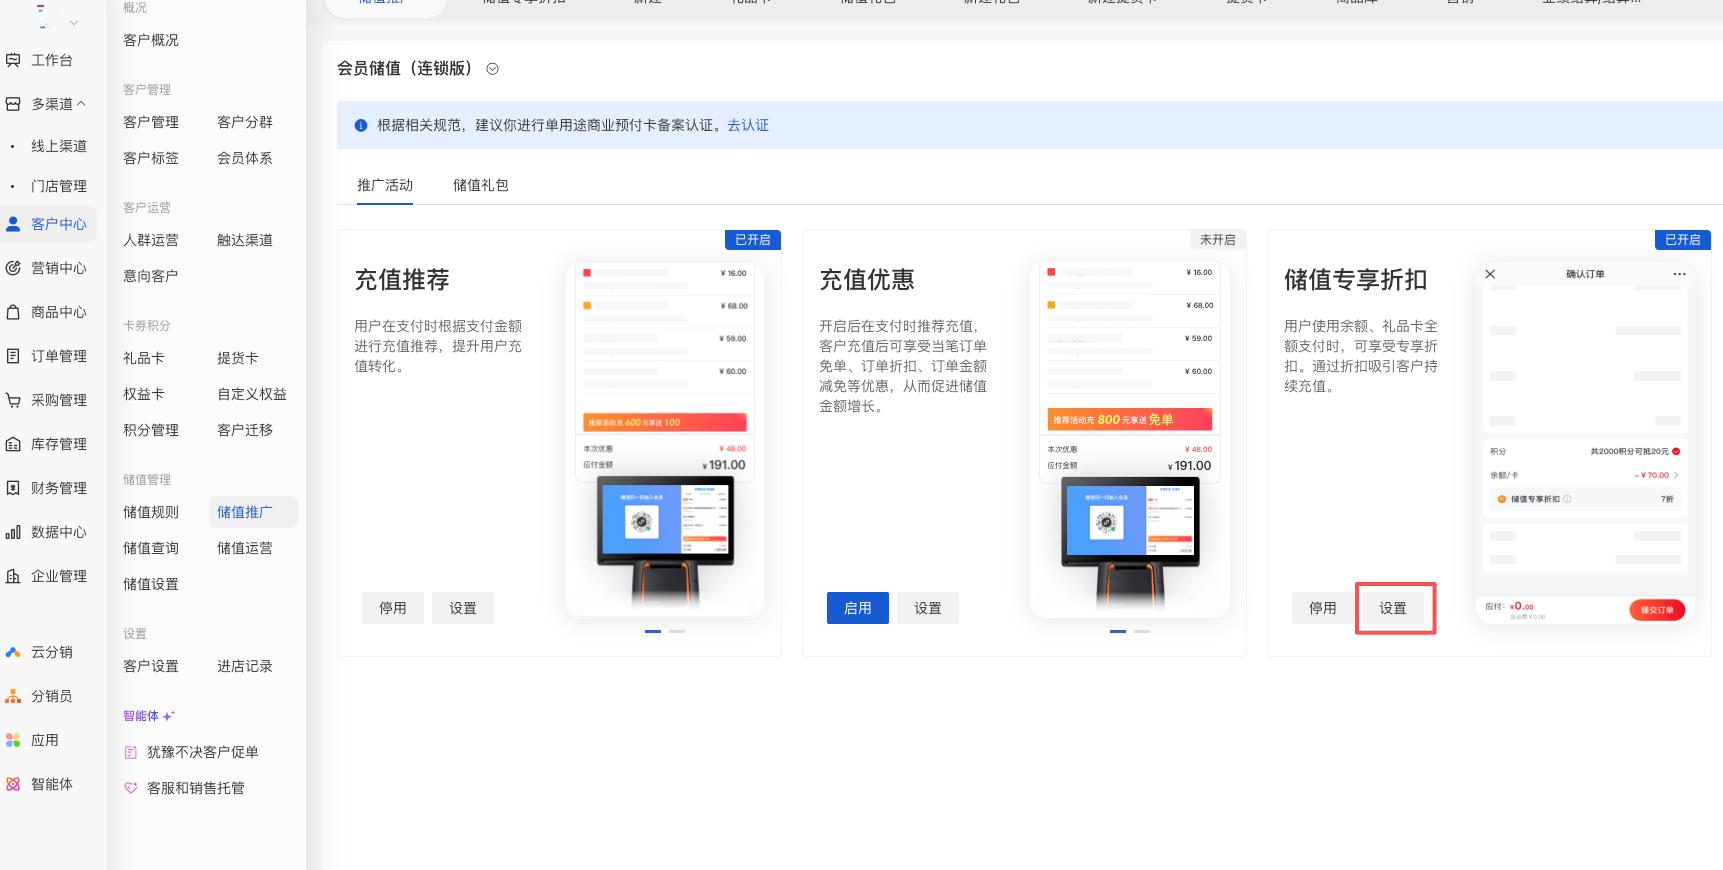Open 客户设置 under 设置 section
The width and height of the screenshot is (1723, 870).
pyautogui.click(x=151, y=666)
